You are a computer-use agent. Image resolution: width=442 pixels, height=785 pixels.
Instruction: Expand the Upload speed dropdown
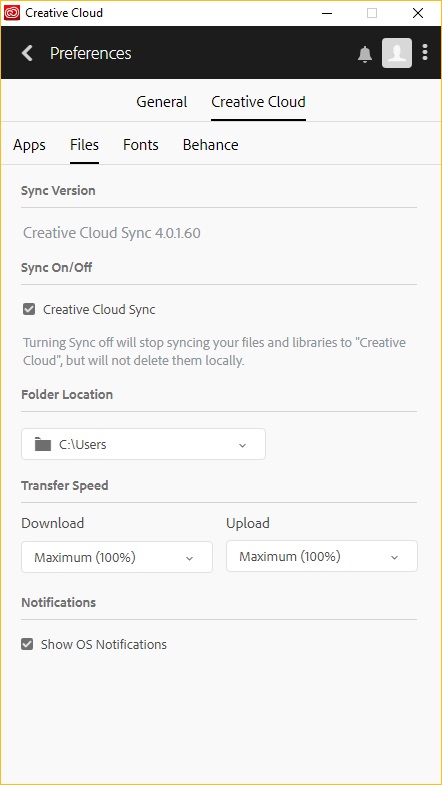[x=322, y=556]
